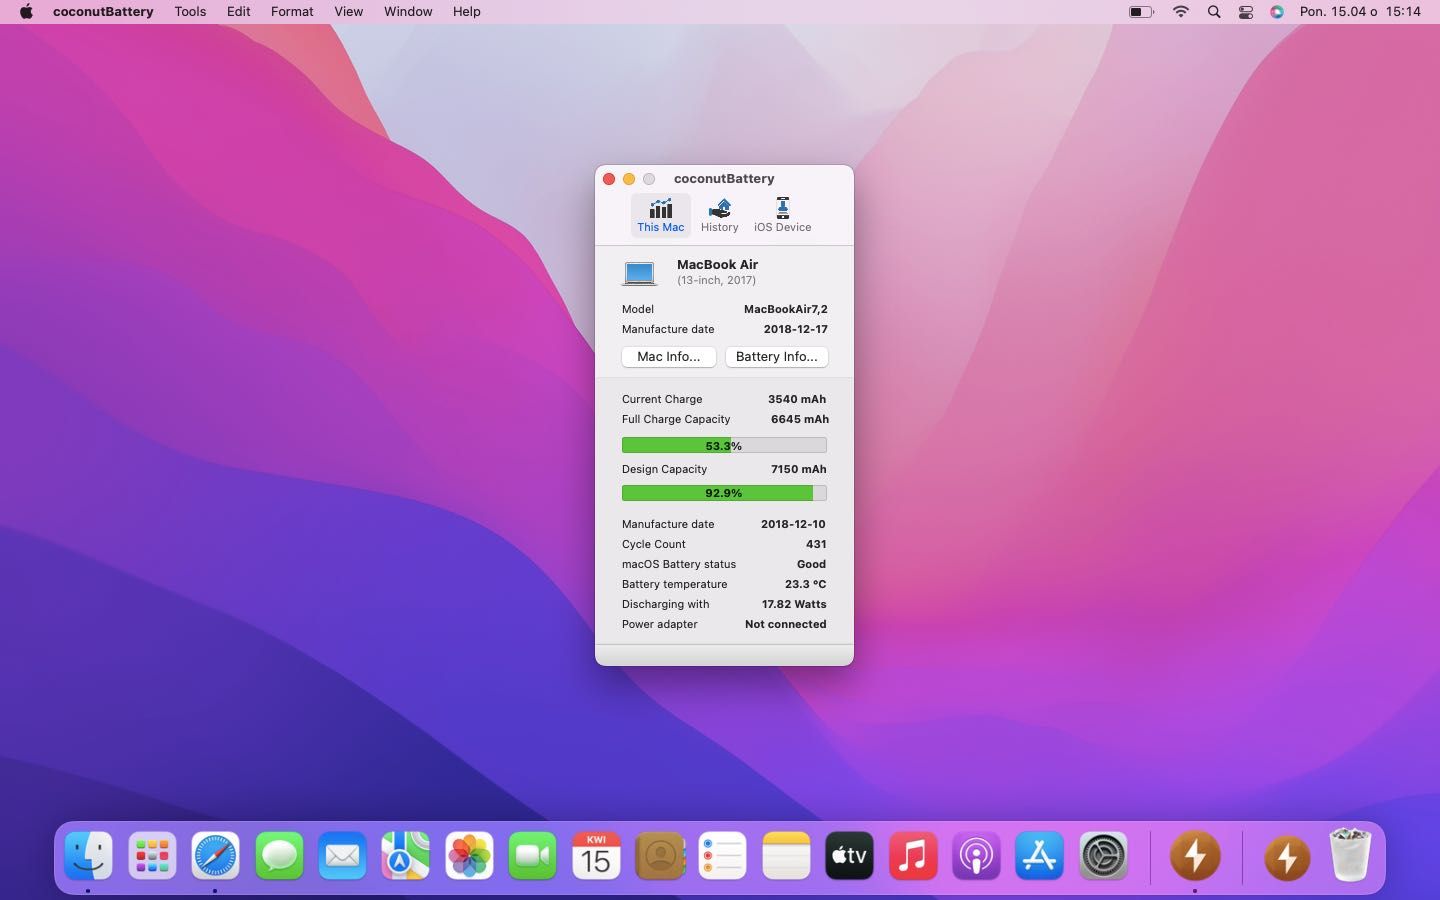This screenshot has width=1440, height=900.
Task: Click the battery status icon in menu bar
Action: click(x=1141, y=12)
